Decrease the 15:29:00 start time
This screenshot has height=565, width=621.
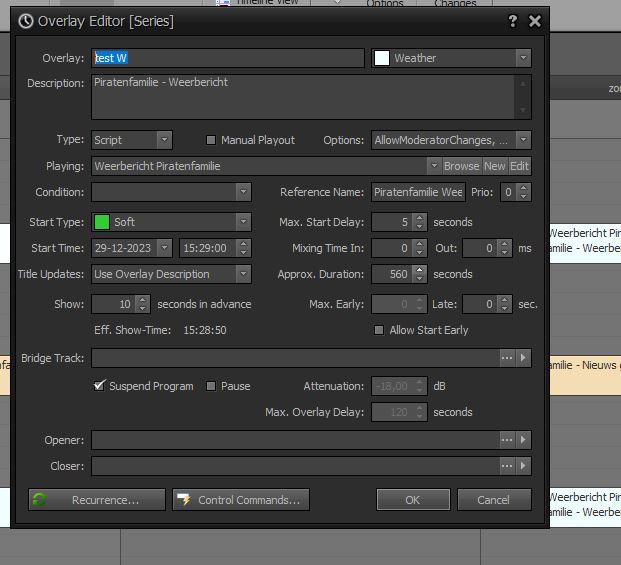pyautogui.click(x=243, y=252)
